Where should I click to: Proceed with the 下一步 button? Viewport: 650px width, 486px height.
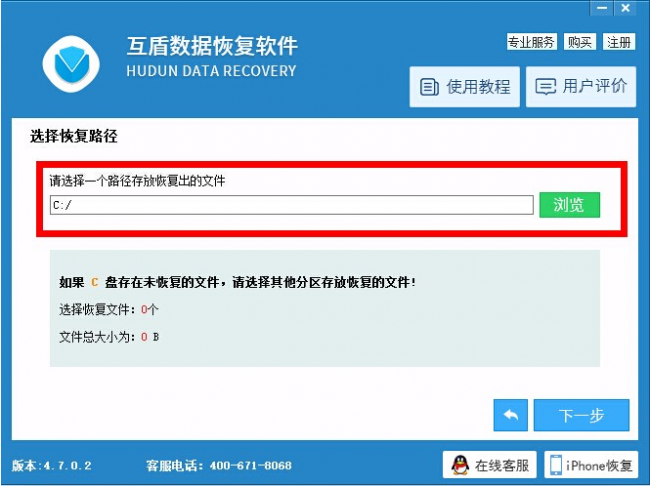581,415
